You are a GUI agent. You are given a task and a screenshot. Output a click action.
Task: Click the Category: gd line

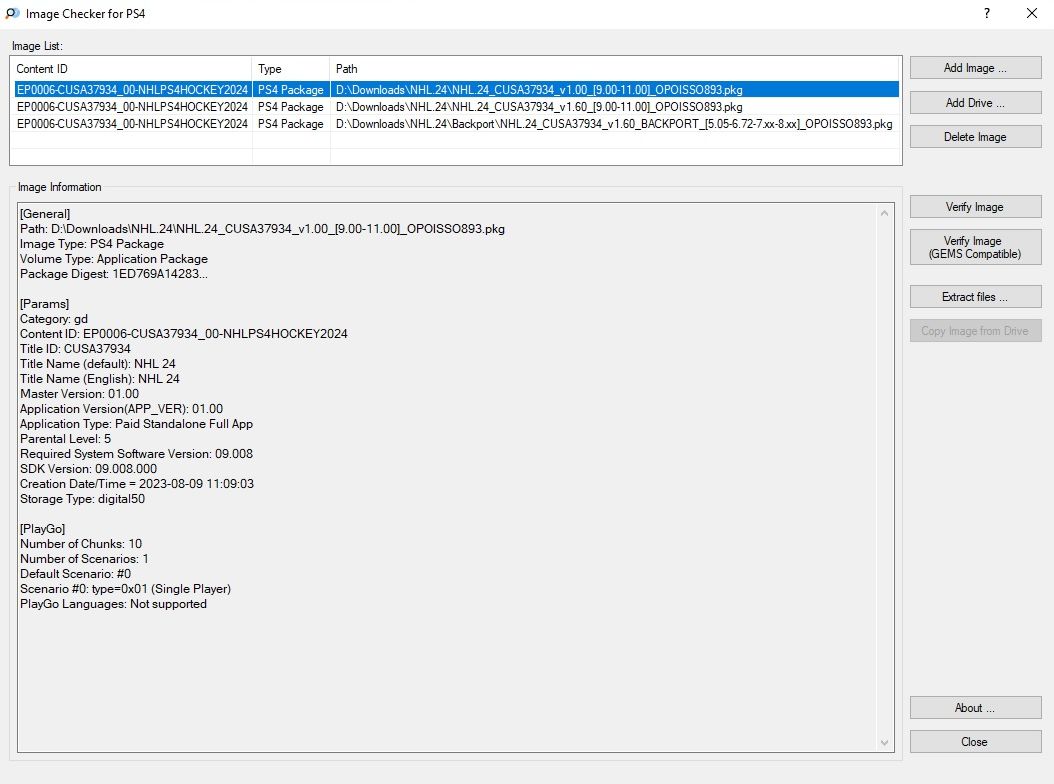coord(54,319)
